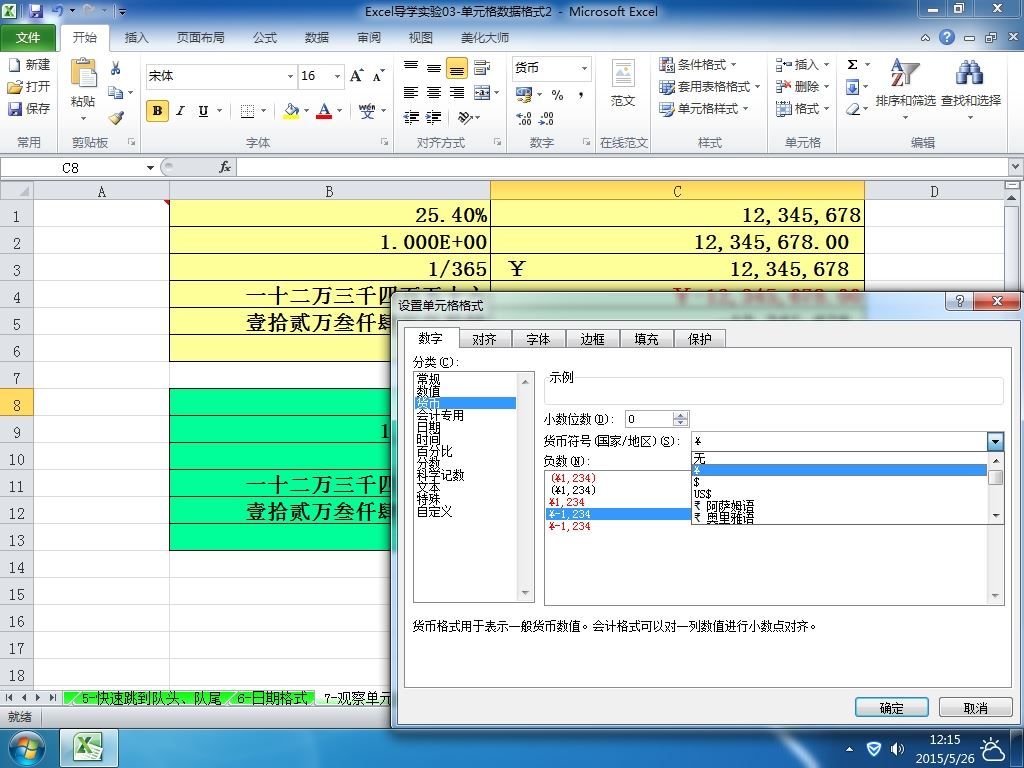
Task: Click the comma style icon
Action: tap(581, 95)
